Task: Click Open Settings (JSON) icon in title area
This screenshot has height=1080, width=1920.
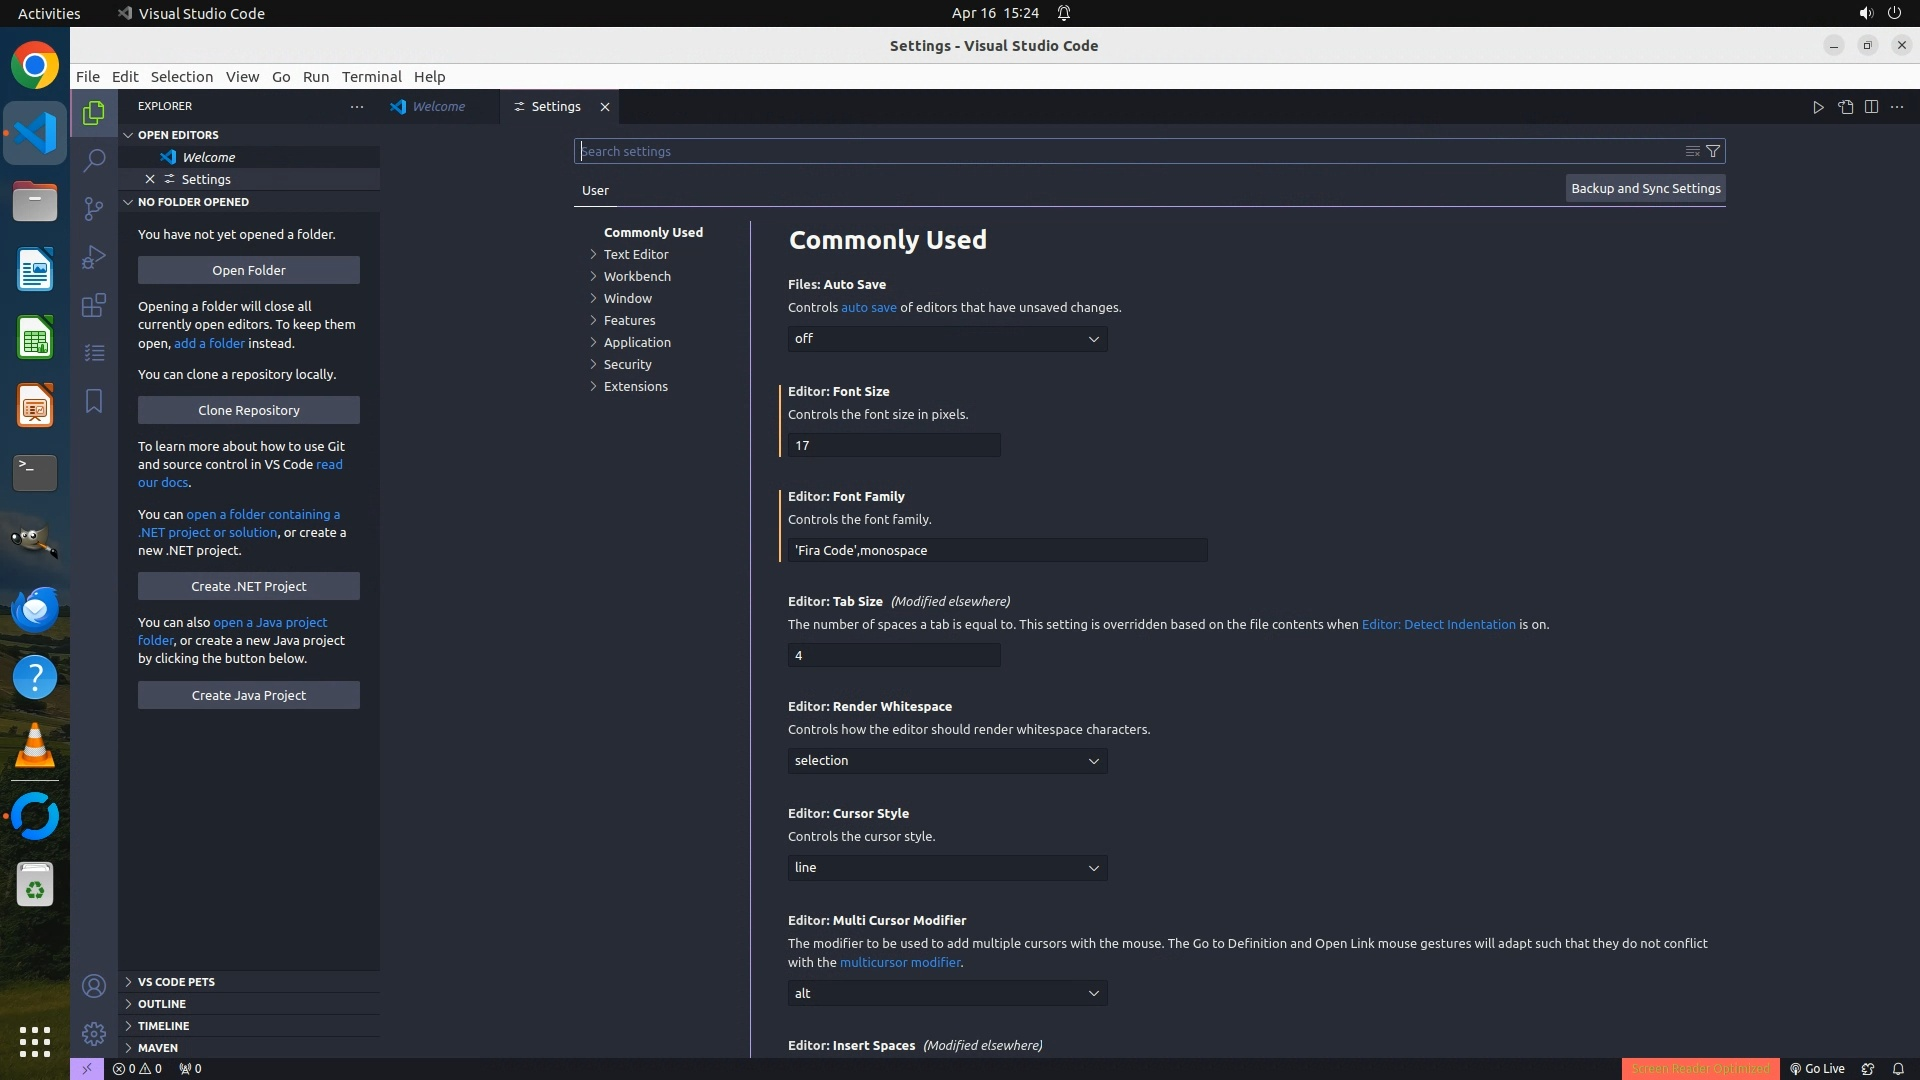Action: tap(1845, 107)
